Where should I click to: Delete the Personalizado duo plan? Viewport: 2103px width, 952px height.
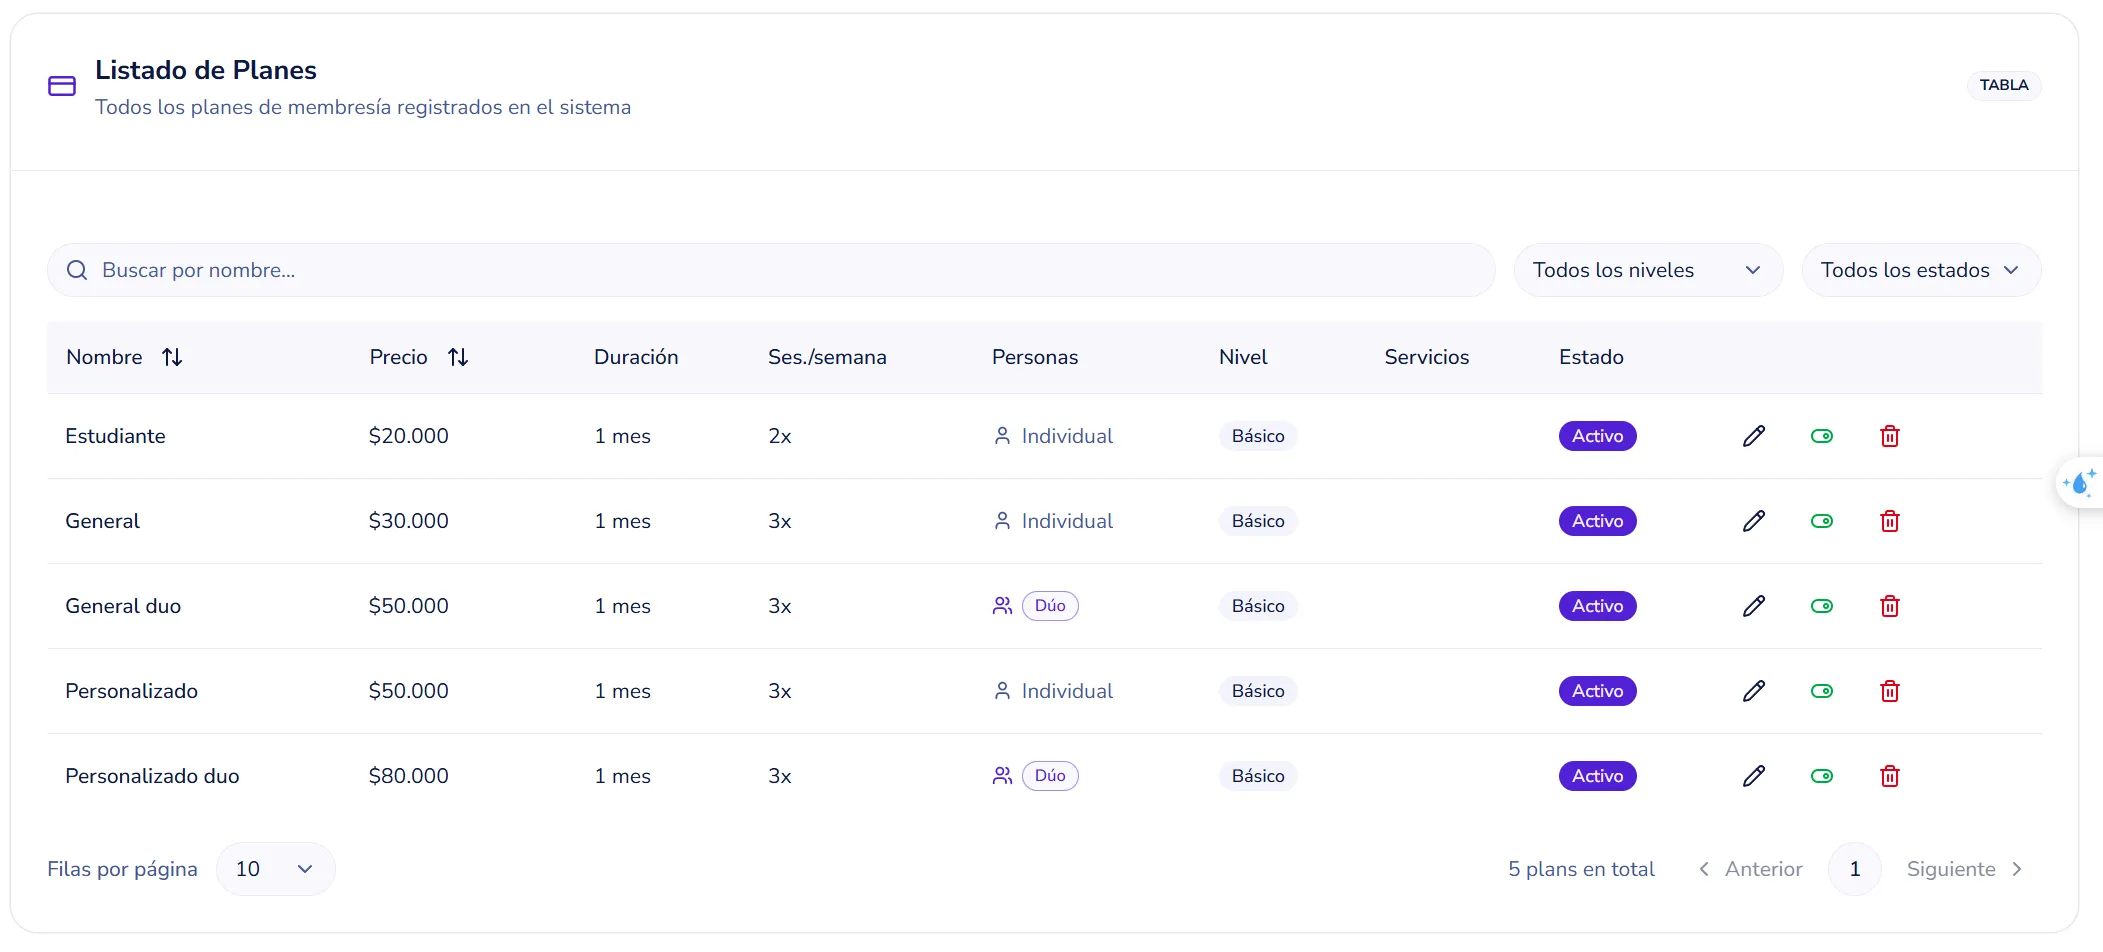1890,776
